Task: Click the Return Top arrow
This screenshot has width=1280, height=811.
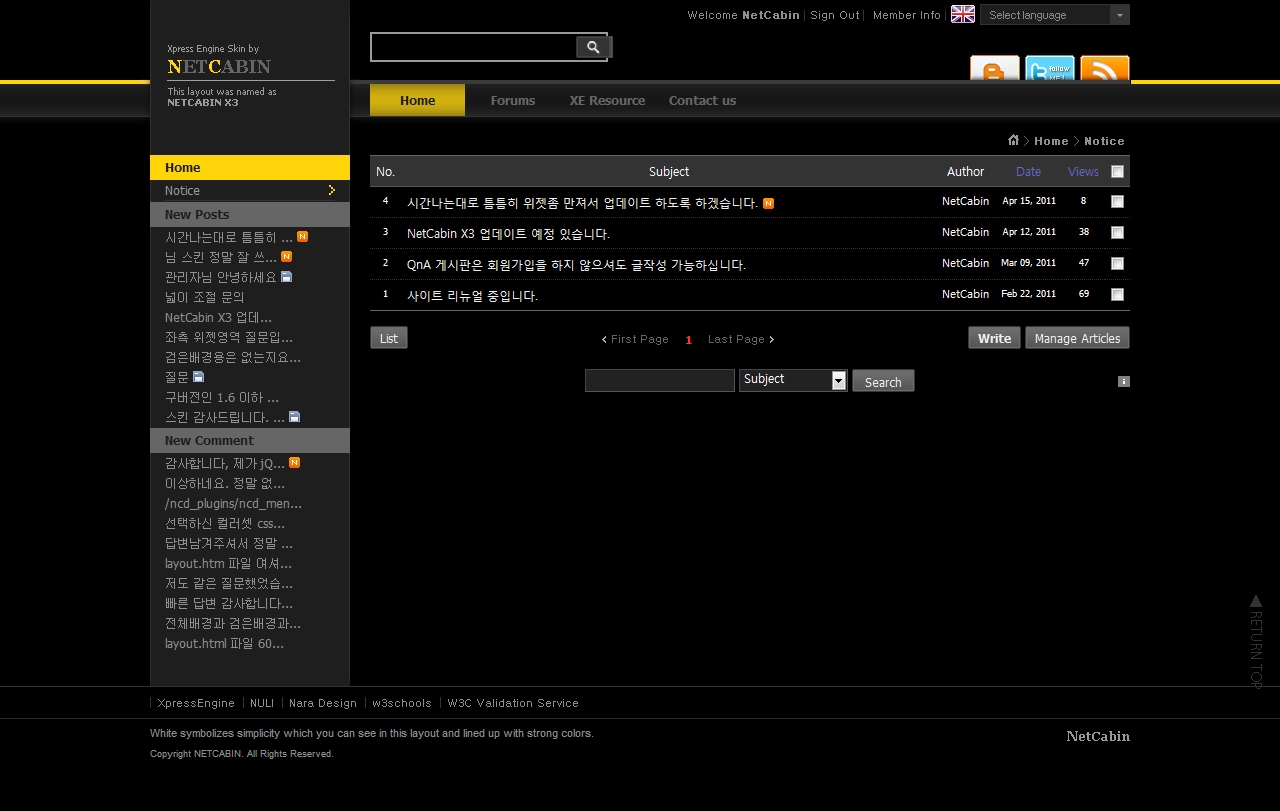Action: pos(1256,642)
